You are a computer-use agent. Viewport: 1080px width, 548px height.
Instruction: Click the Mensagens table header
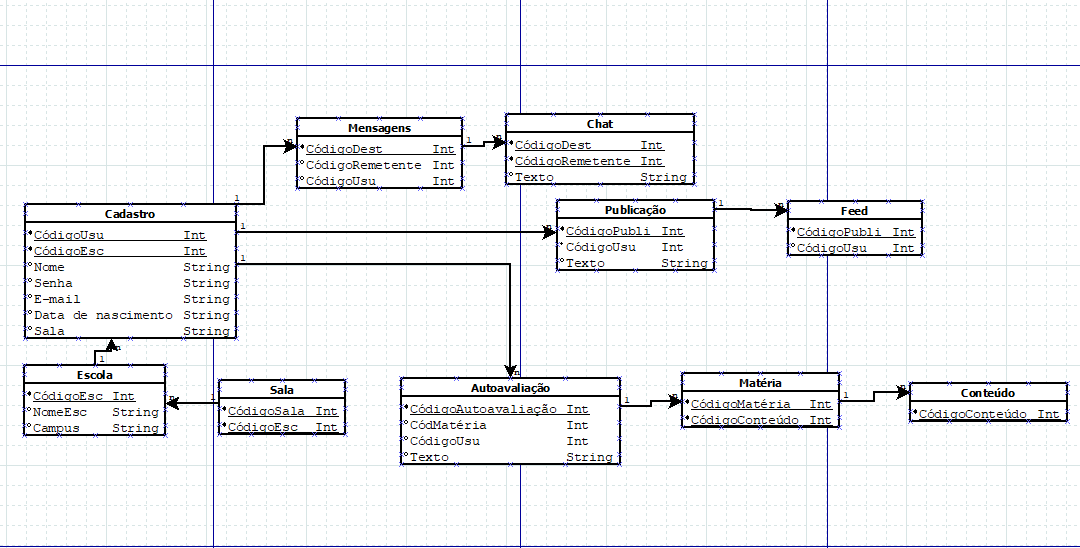379,128
